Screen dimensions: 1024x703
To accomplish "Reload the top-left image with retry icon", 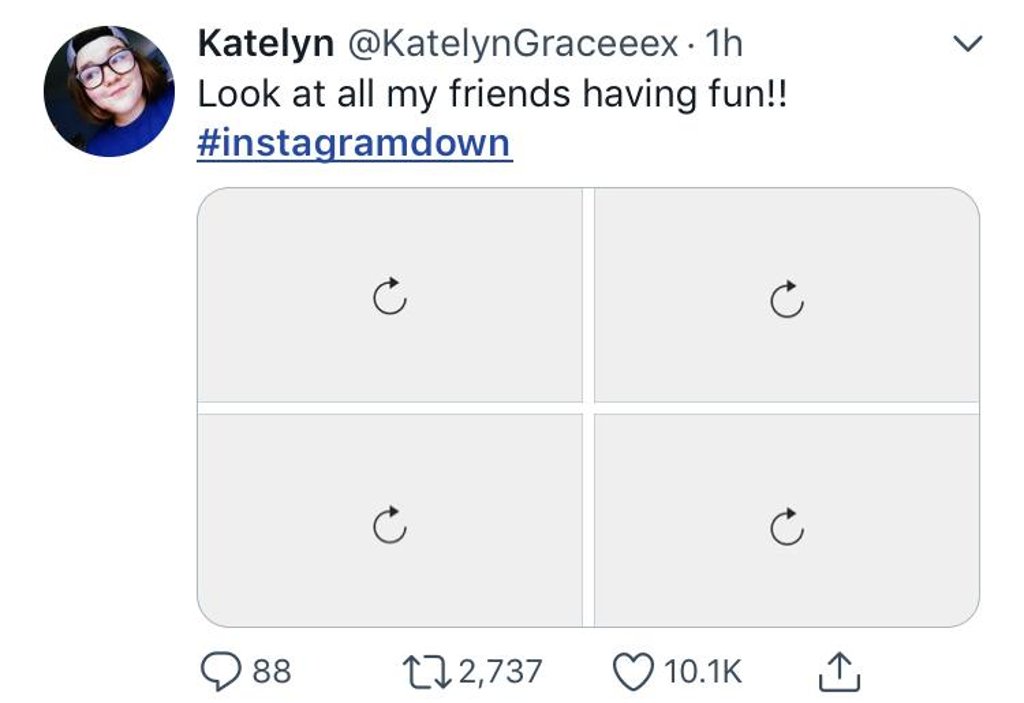I will (389, 297).
